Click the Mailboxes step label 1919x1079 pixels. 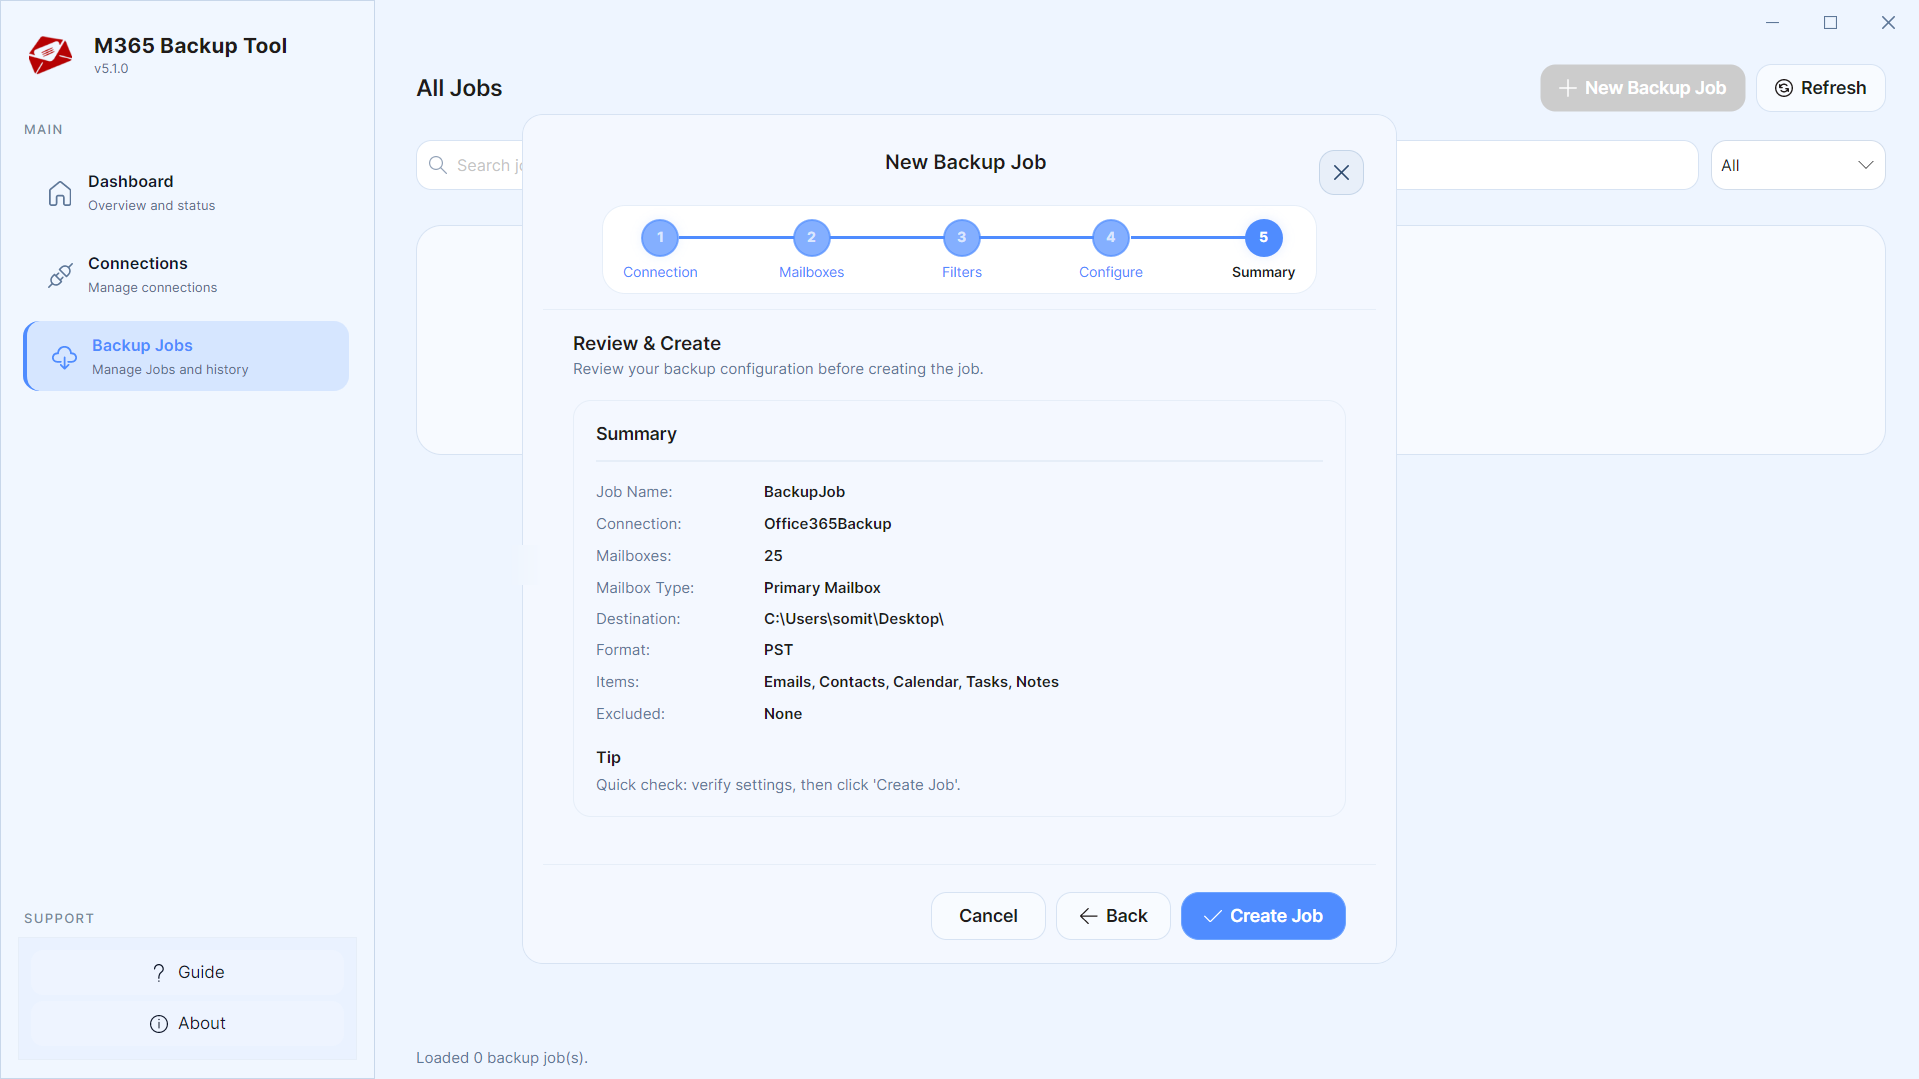[x=811, y=272]
